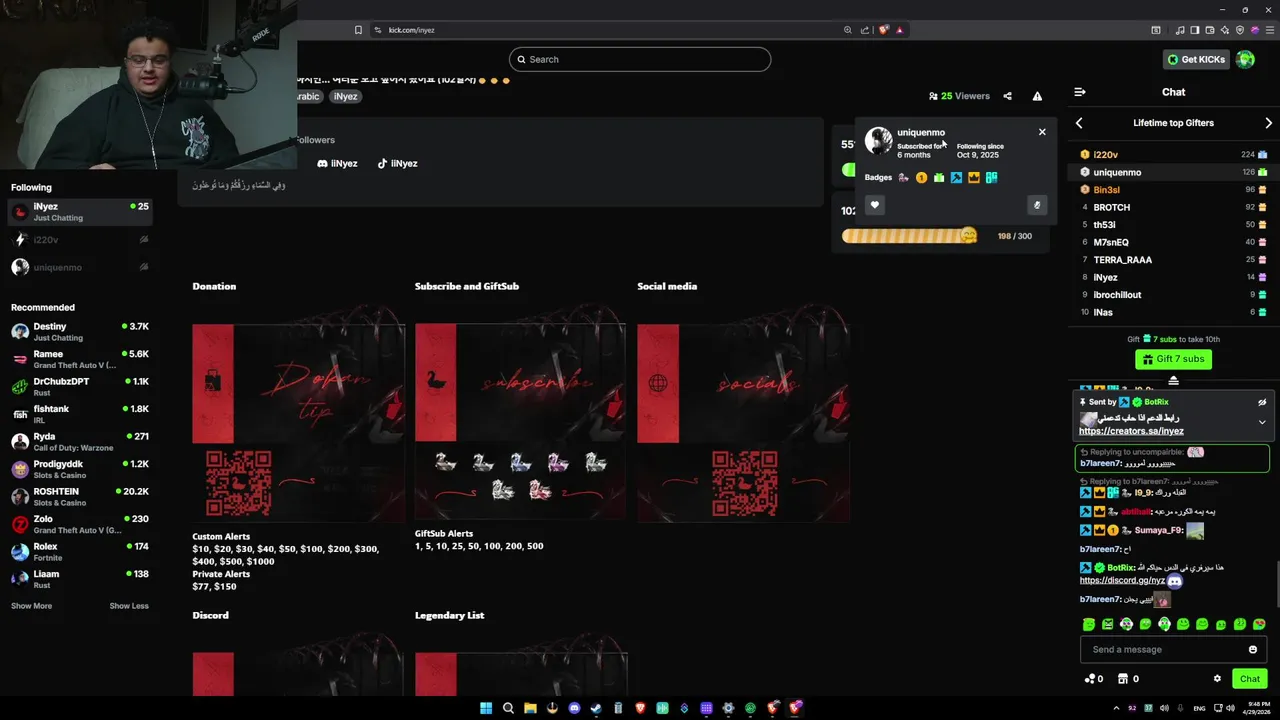
Task: Open iNyez Discord social link
Action: 337,163
